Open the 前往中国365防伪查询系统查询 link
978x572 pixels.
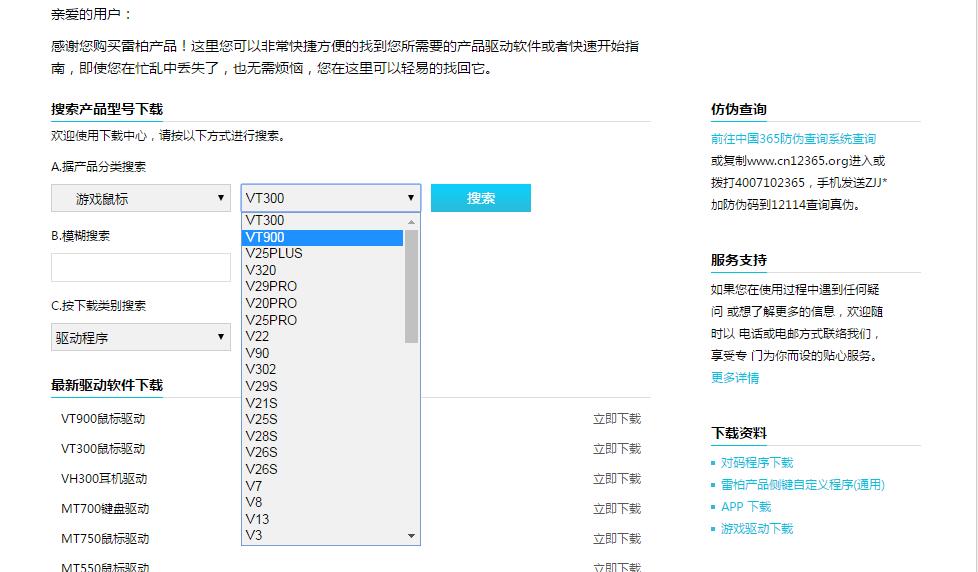[793, 139]
